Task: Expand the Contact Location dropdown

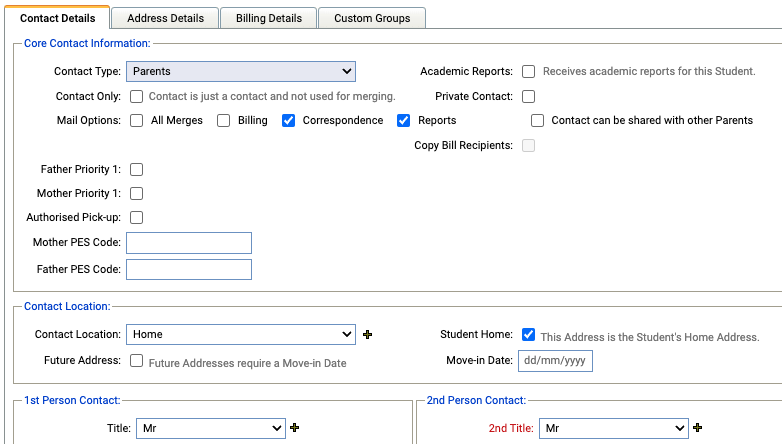Action: pyautogui.click(x=241, y=334)
